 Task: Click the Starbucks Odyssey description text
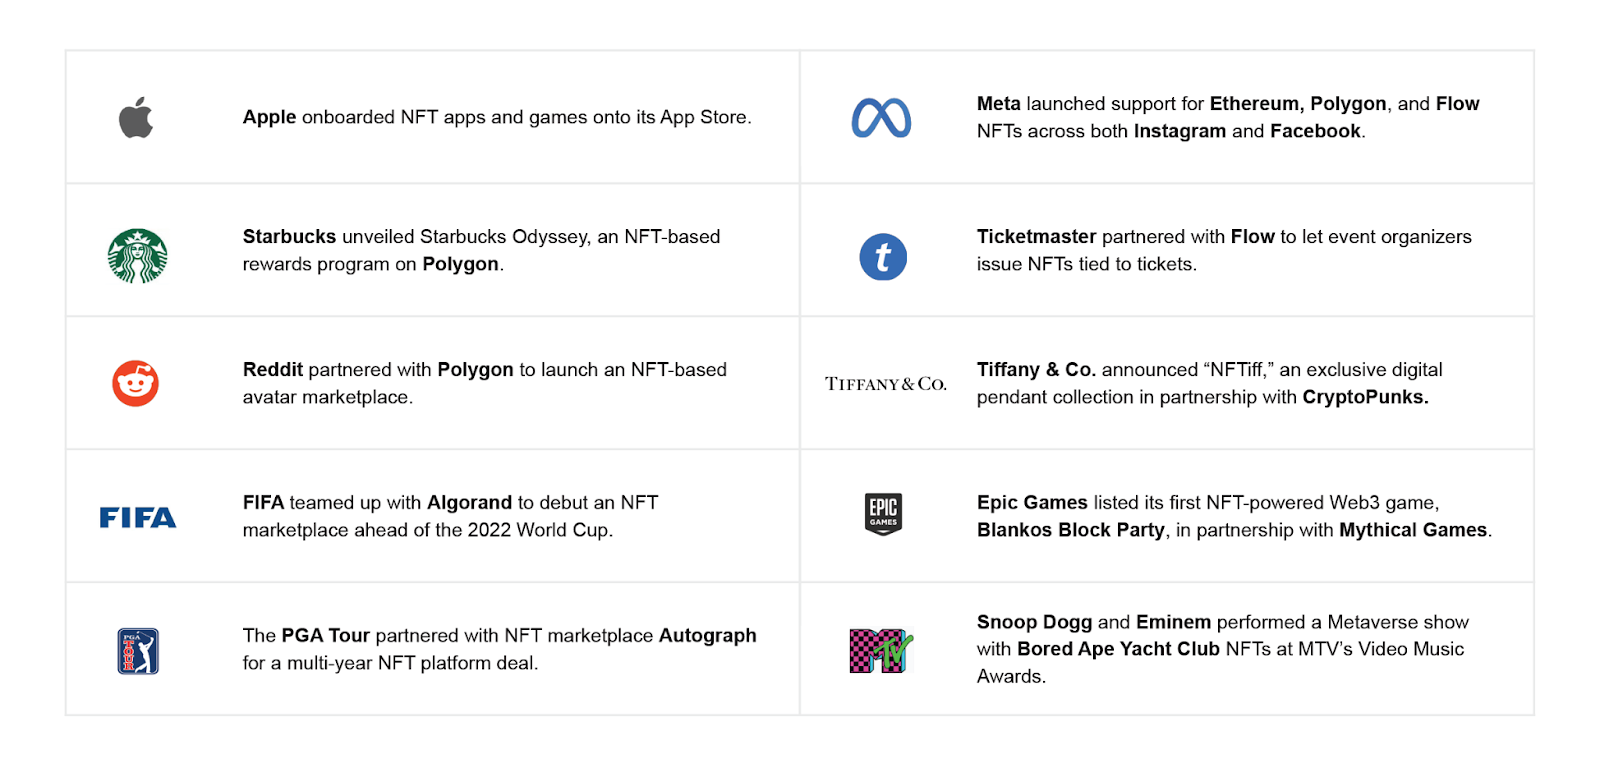pos(481,250)
